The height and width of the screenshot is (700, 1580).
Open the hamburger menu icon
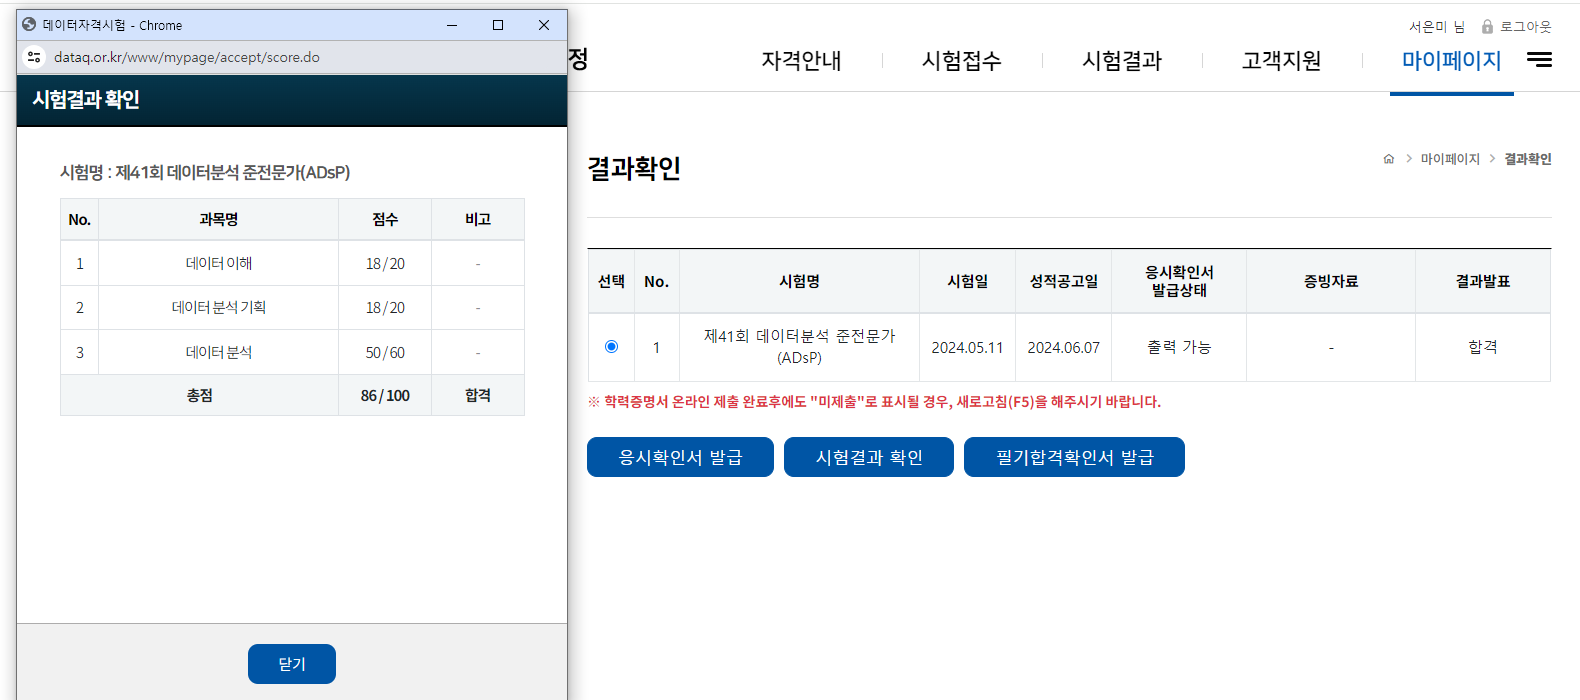tap(1539, 60)
